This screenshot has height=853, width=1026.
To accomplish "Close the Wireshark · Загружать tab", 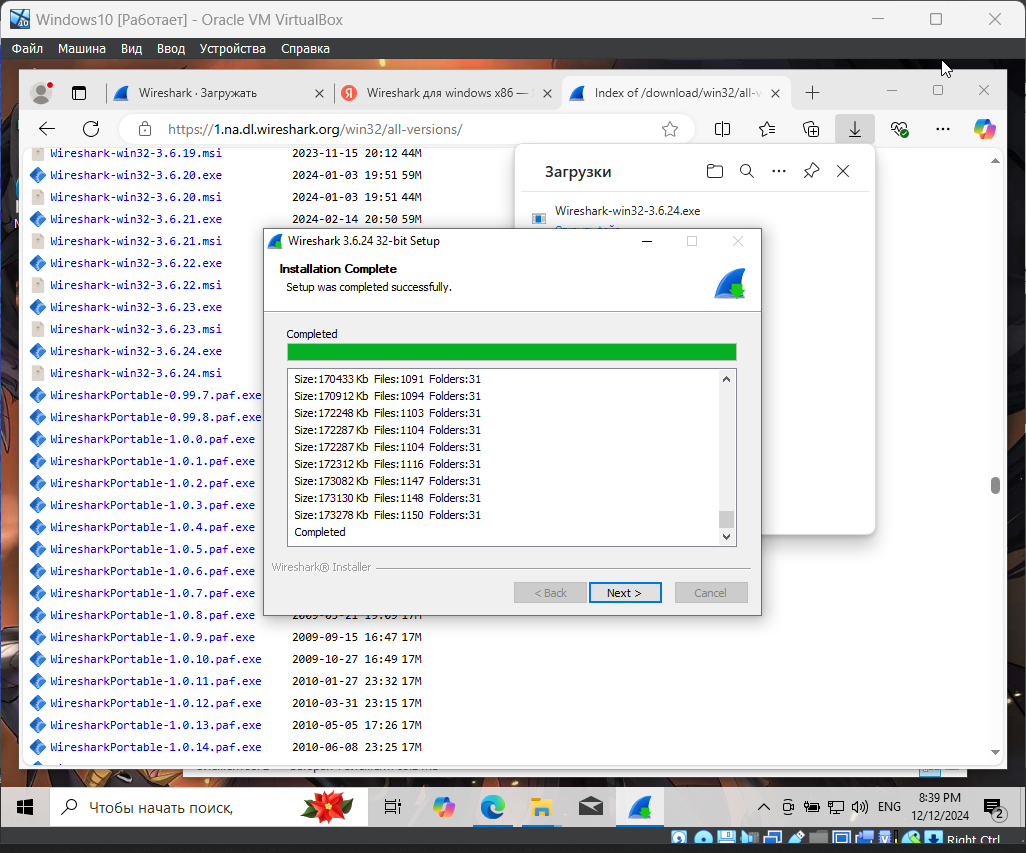I will click(319, 94).
